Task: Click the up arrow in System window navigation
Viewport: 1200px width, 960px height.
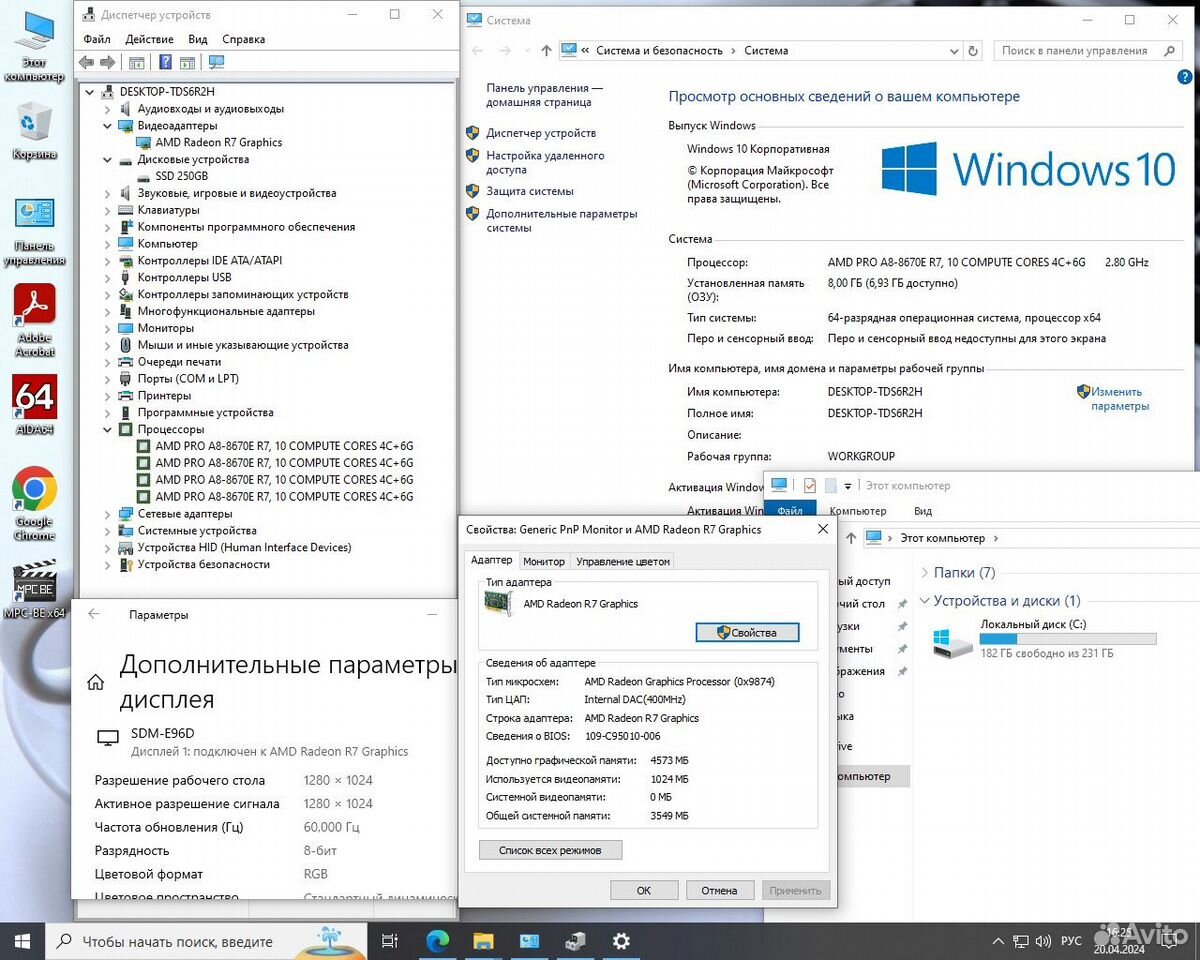Action: (546, 50)
